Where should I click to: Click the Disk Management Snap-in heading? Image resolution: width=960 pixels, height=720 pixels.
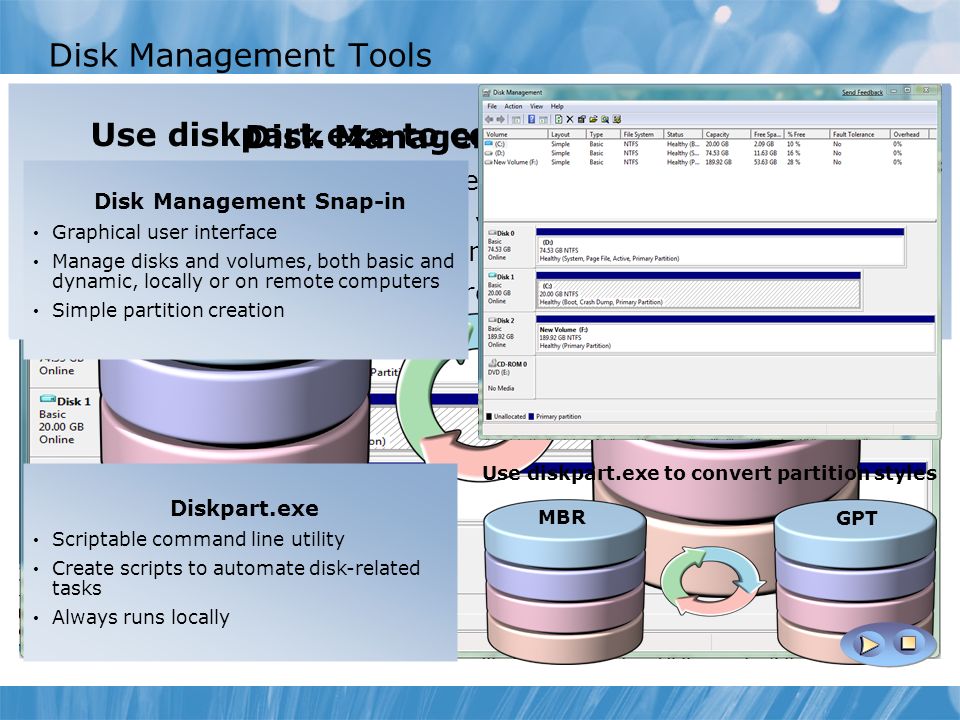pos(250,201)
